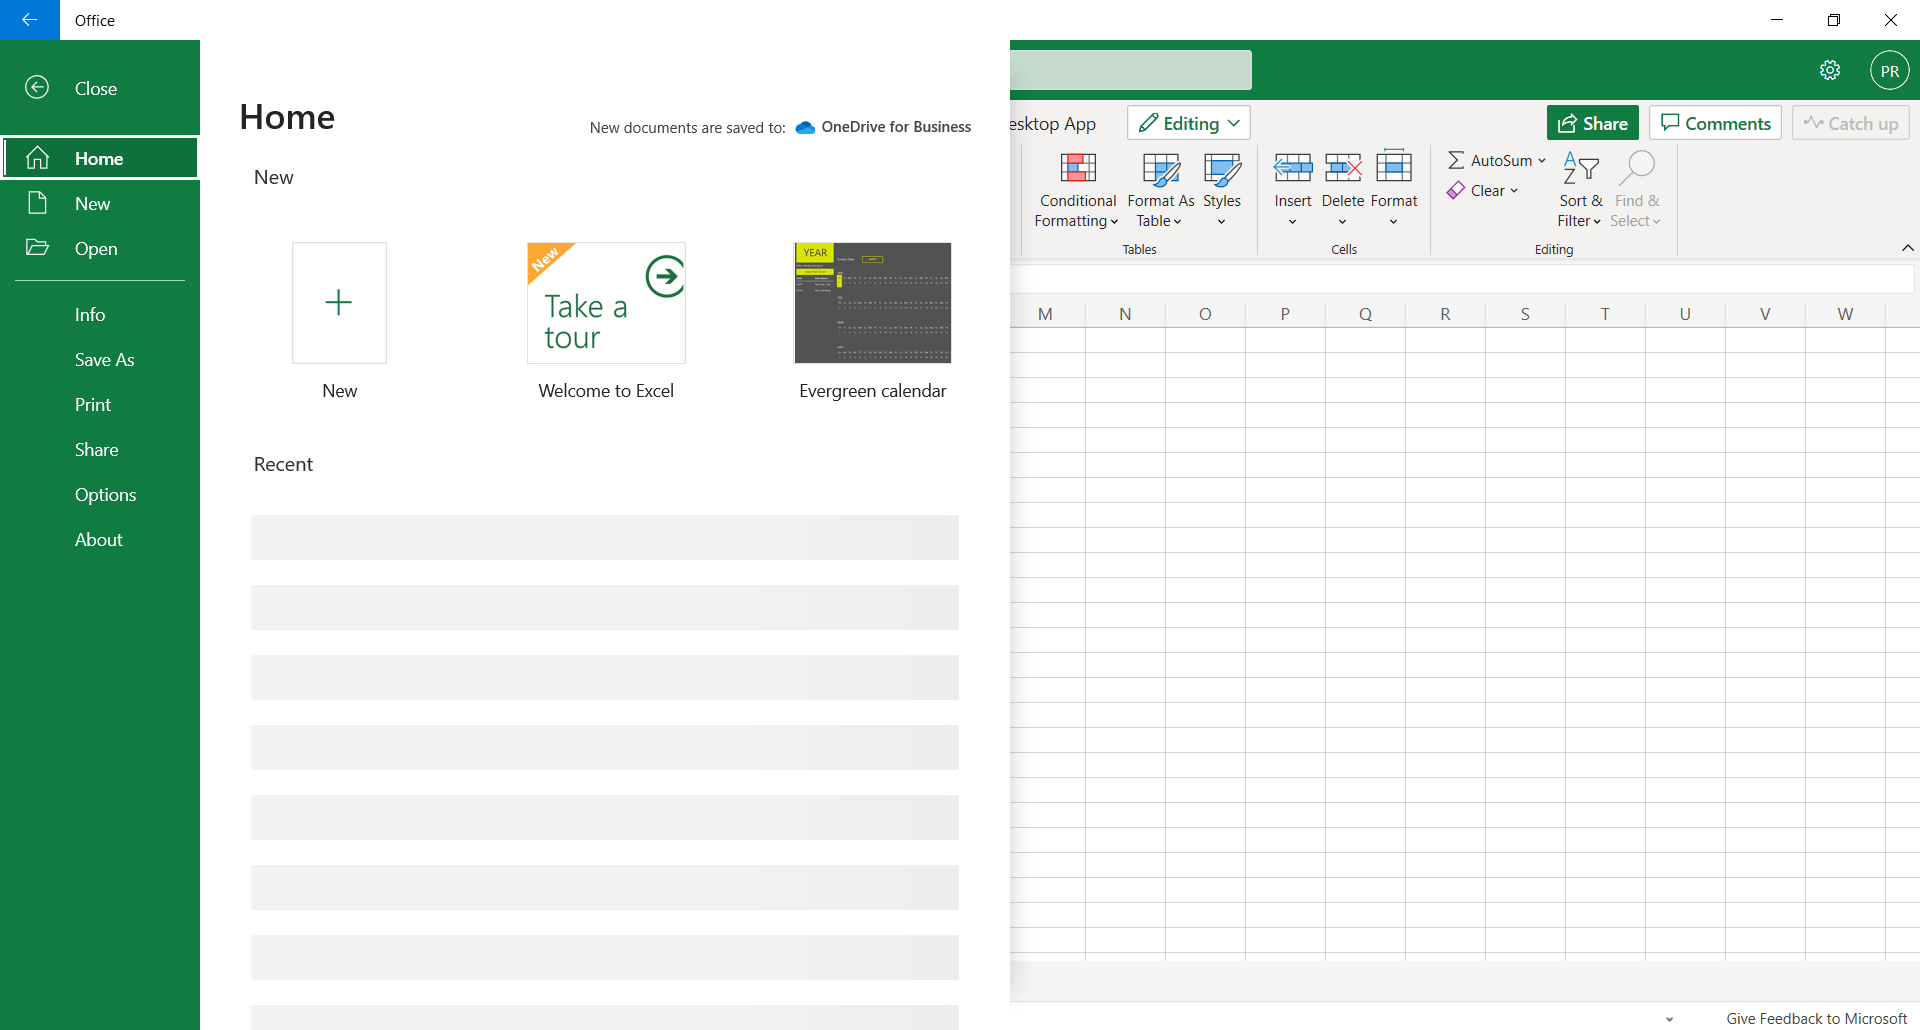This screenshot has width=1920, height=1030.
Task: Click the plus icon to create blank workbook
Action: 339,302
